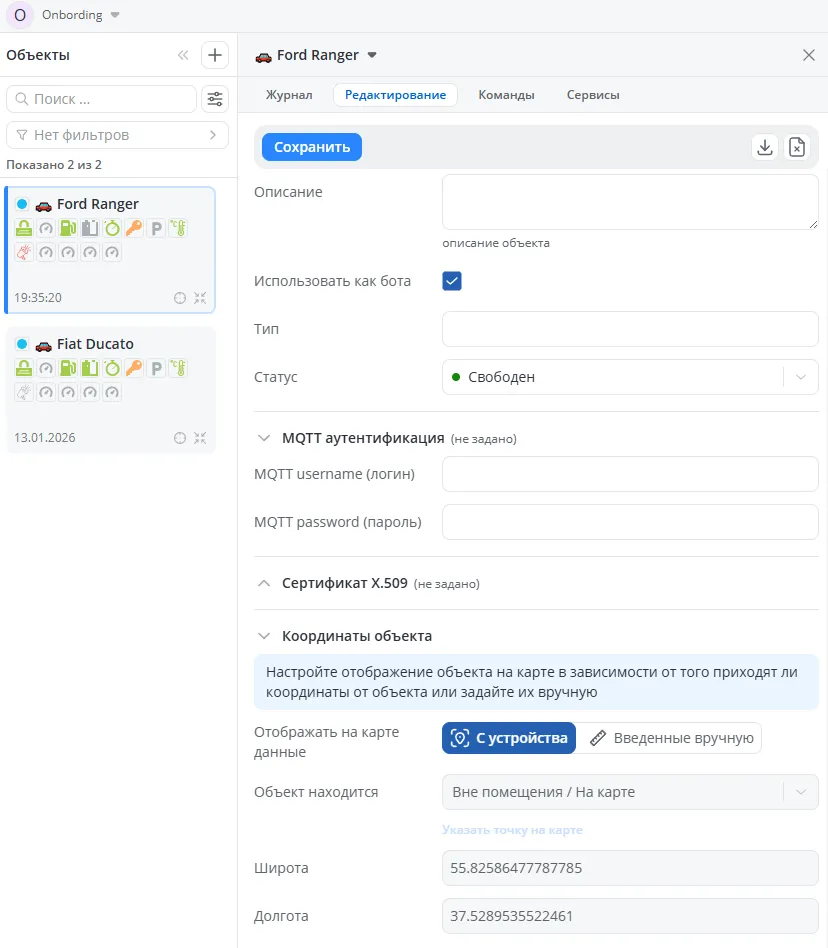Open the Команды tab
The image size is (828, 948).
pyautogui.click(x=506, y=95)
